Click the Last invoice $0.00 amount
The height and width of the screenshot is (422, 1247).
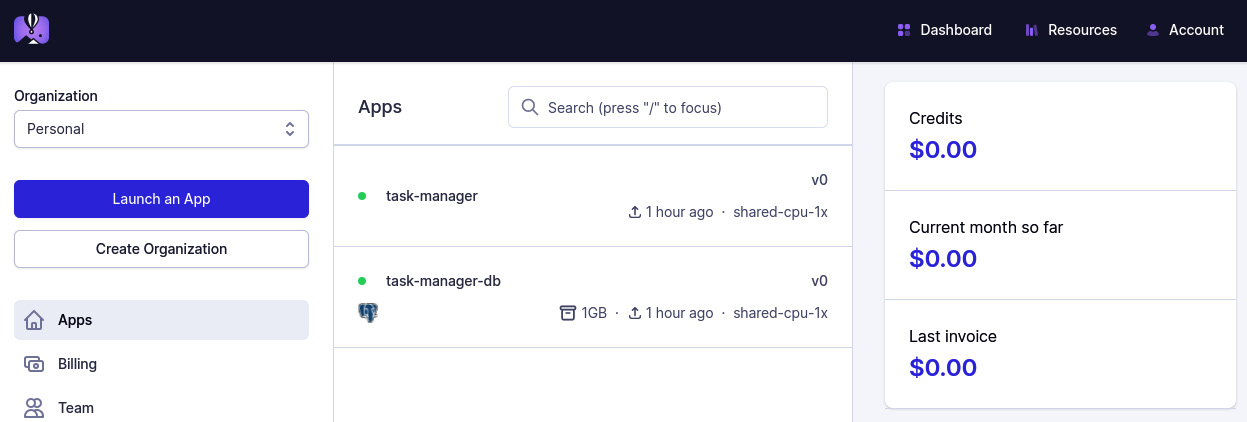pos(943,368)
